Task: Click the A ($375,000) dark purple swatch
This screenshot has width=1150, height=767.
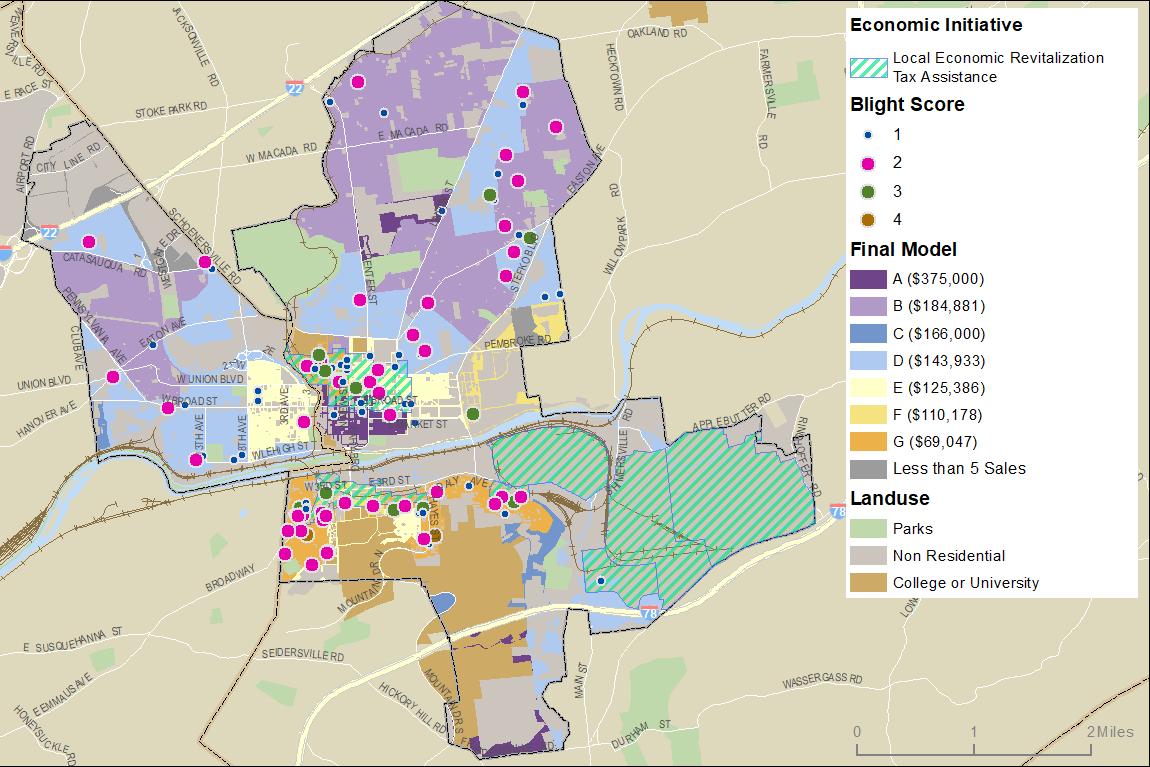Action: click(x=868, y=279)
